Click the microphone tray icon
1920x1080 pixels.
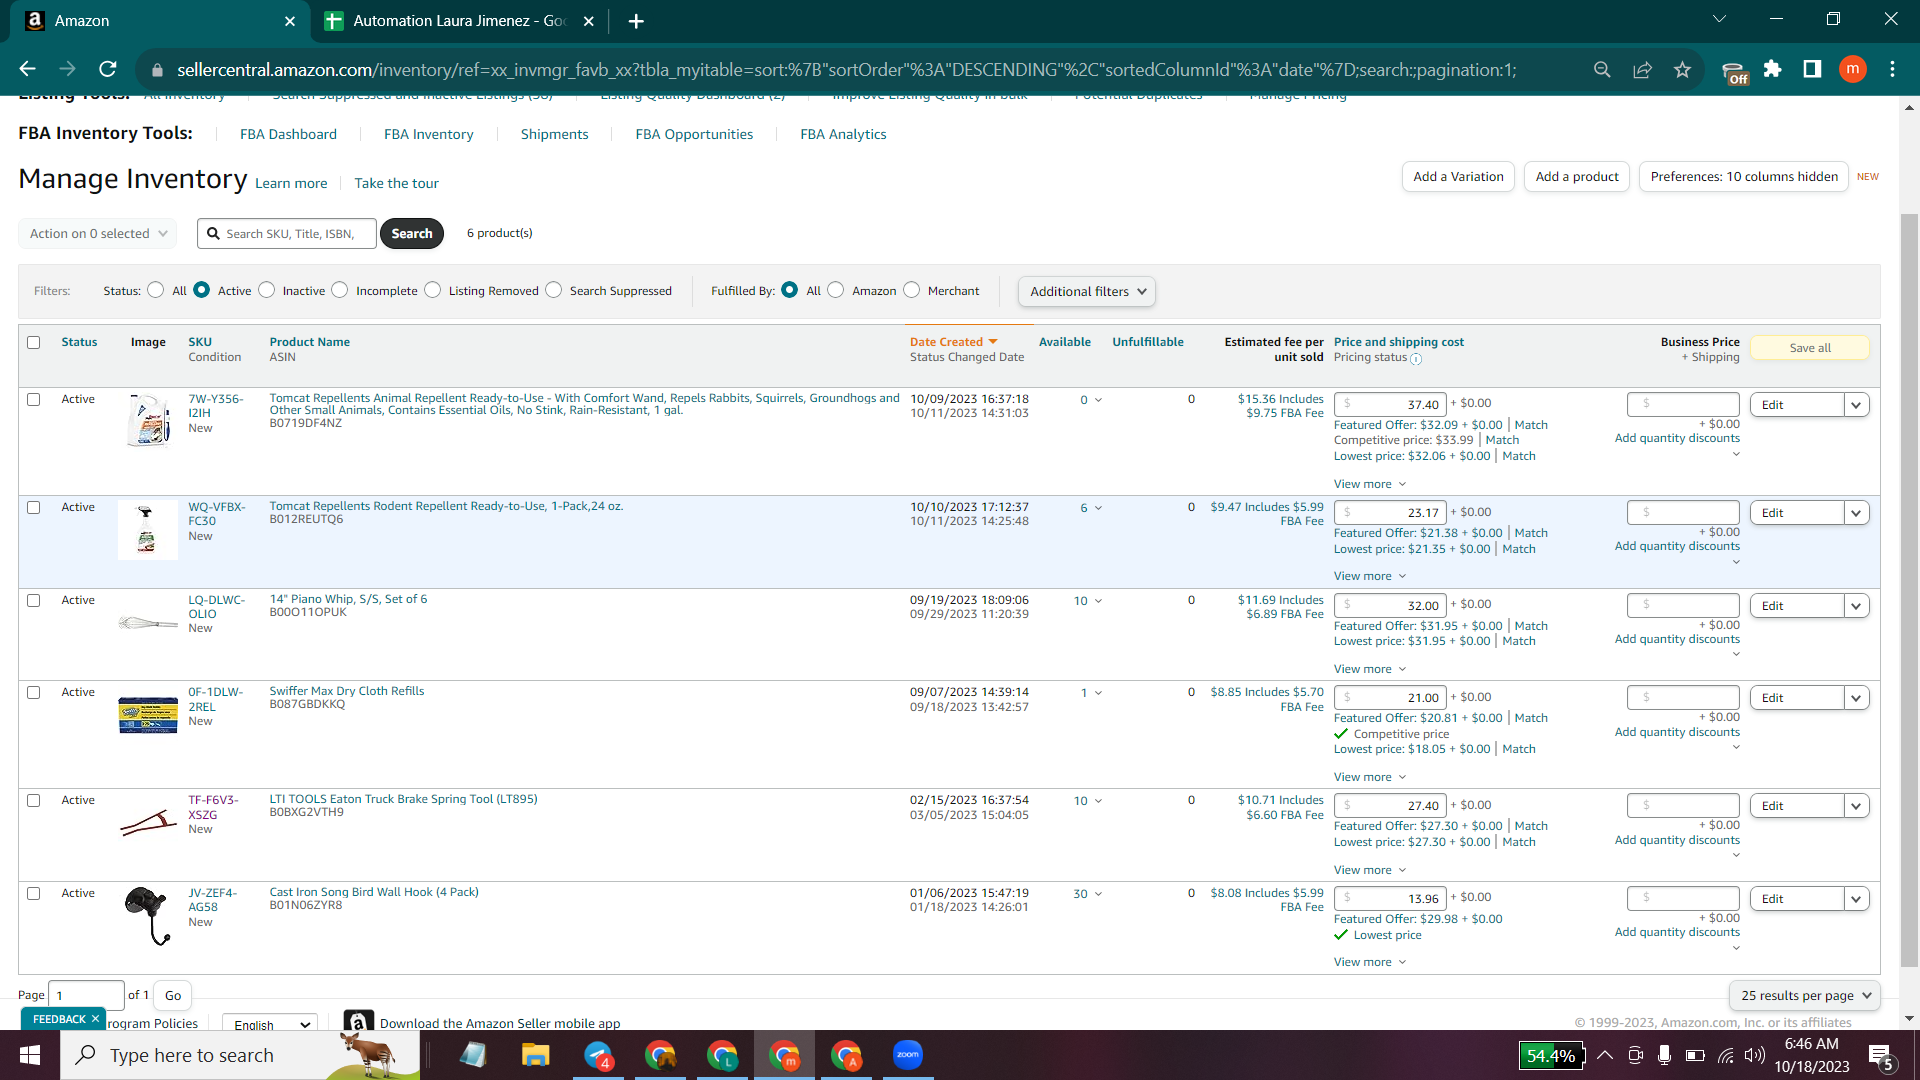tap(1665, 1055)
